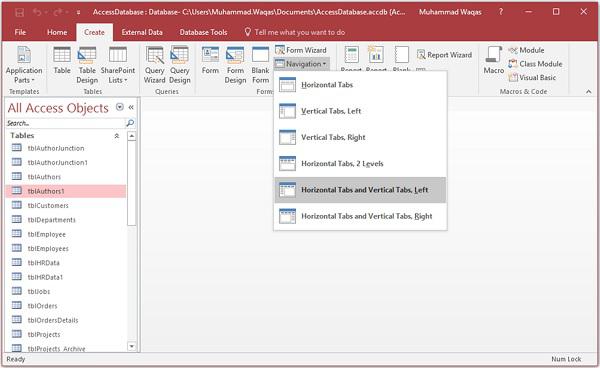The width and height of the screenshot is (600, 368).
Task: Choose Vertical Tabs, Right layout
Action: click(360, 137)
